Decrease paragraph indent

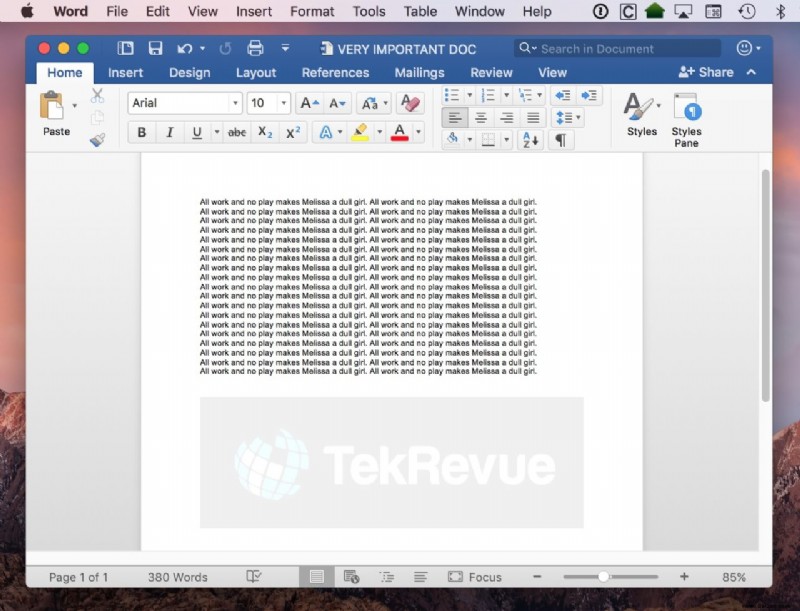pyautogui.click(x=562, y=95)
